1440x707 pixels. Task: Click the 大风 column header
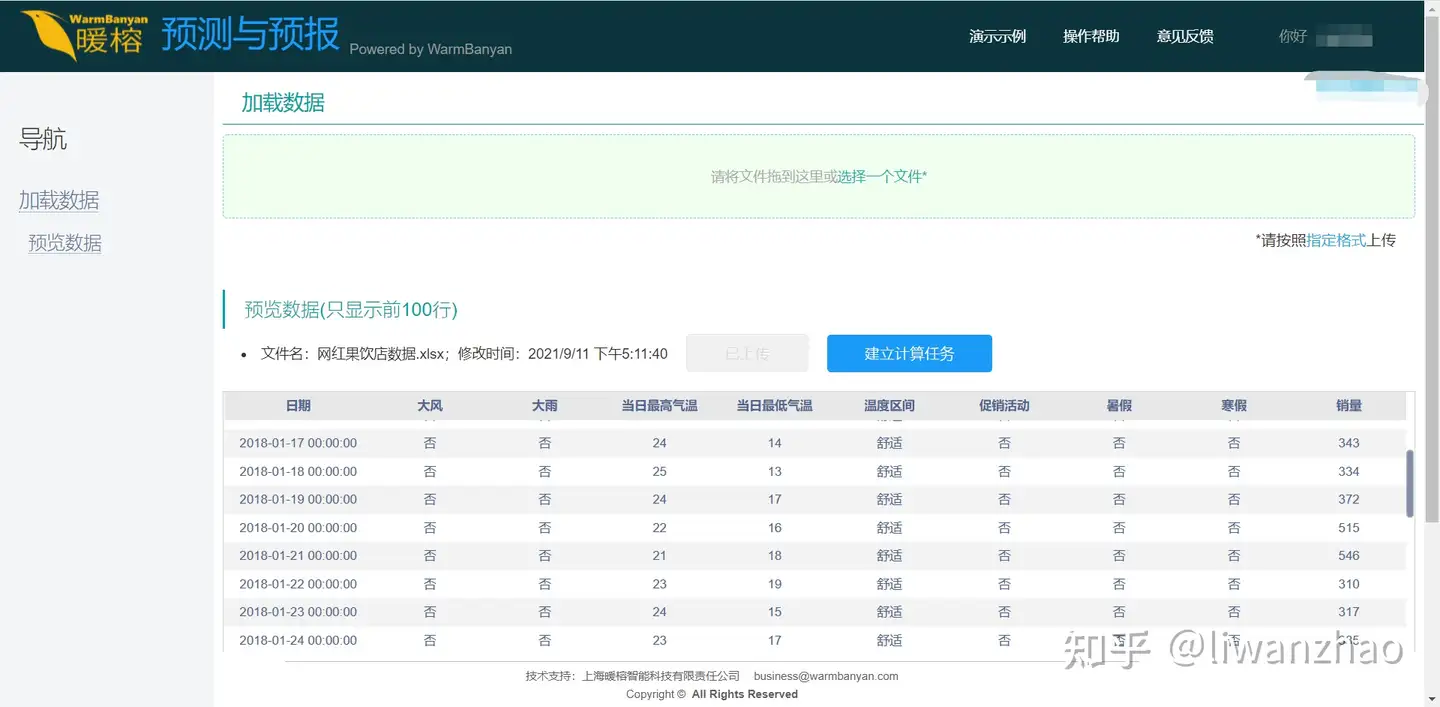pos(430,406)
